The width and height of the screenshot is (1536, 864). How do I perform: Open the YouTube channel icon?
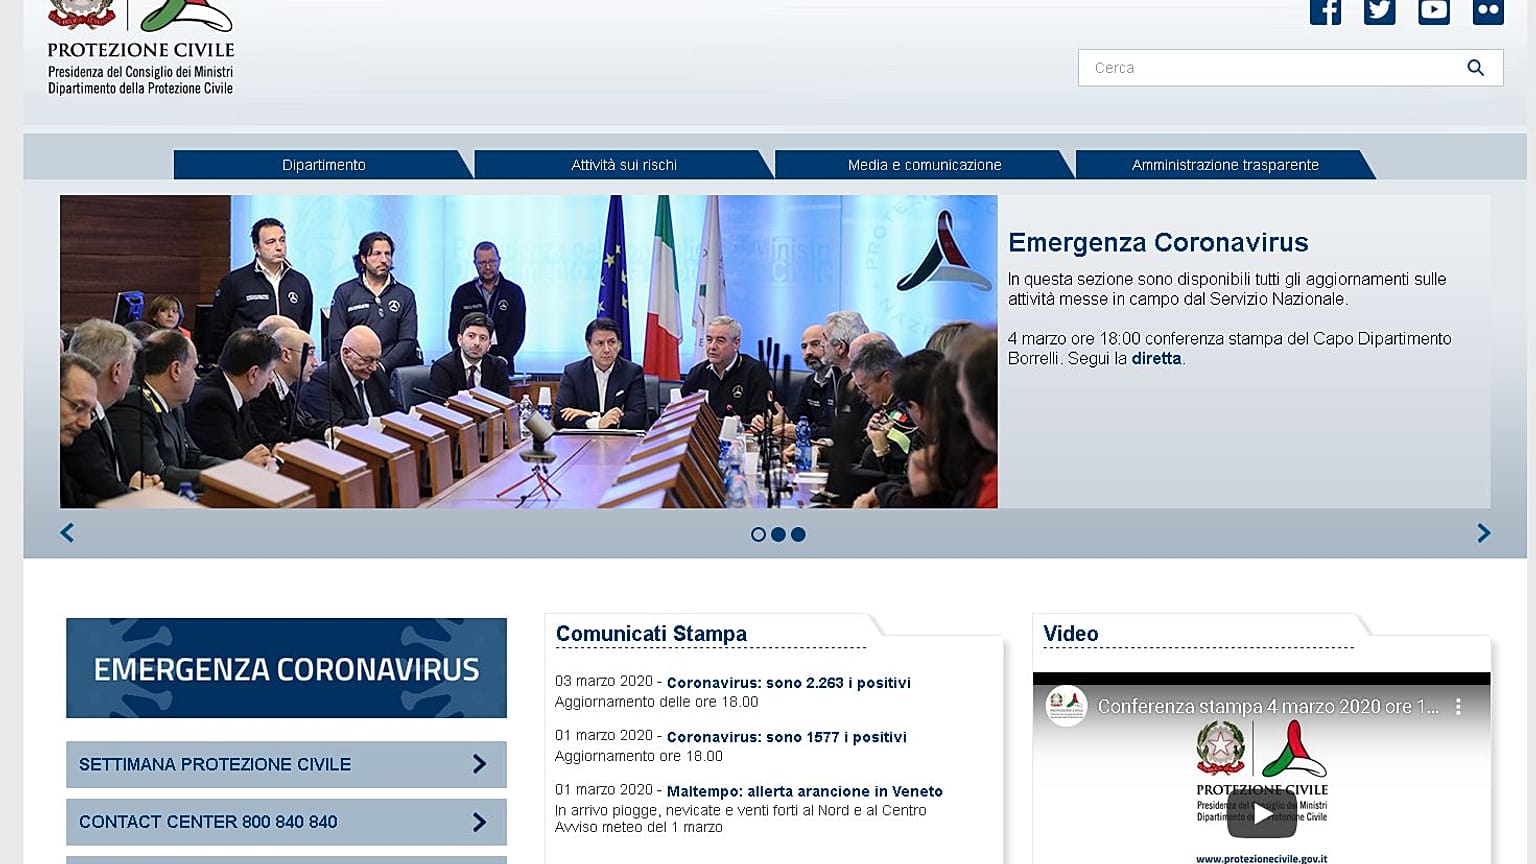click(x=1433, y=11)
